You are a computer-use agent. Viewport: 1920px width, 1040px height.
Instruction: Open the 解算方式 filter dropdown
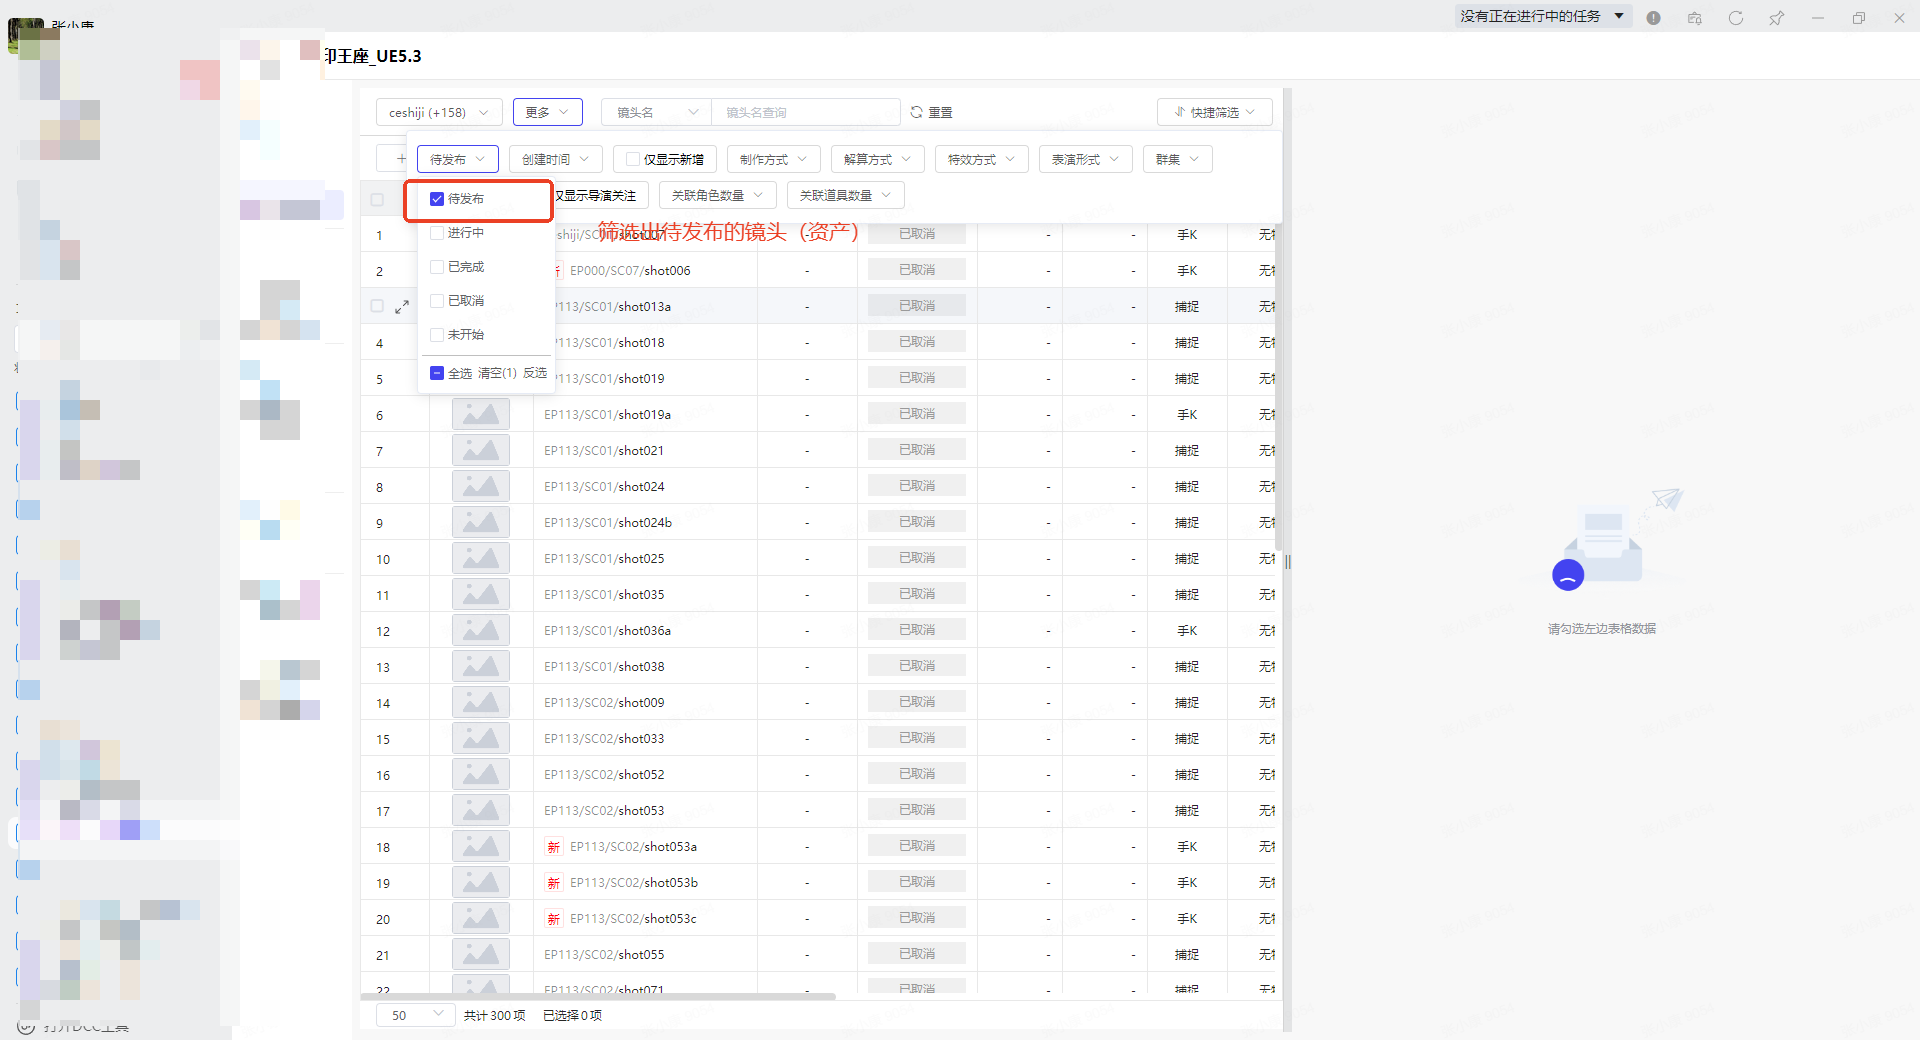877,159
